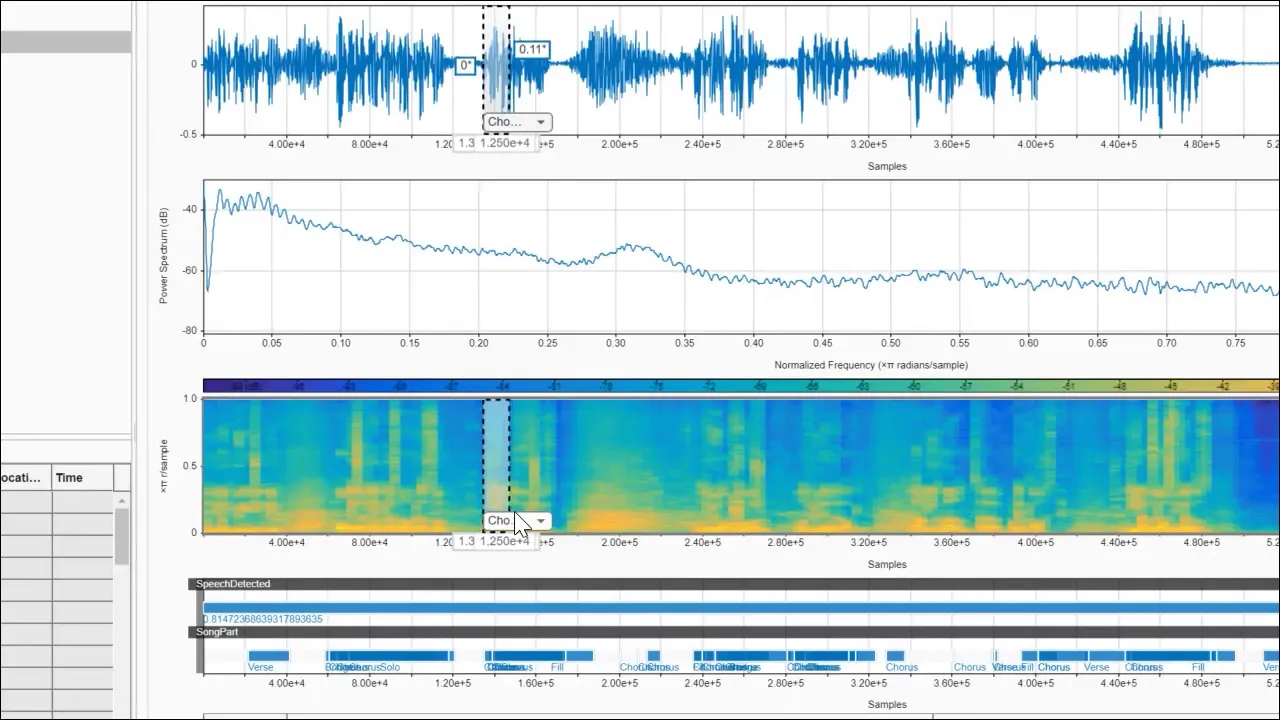Screen dimensions: 1280x720
Task: Open label dropdown in spectrogram selection
Action: point(541,521)
